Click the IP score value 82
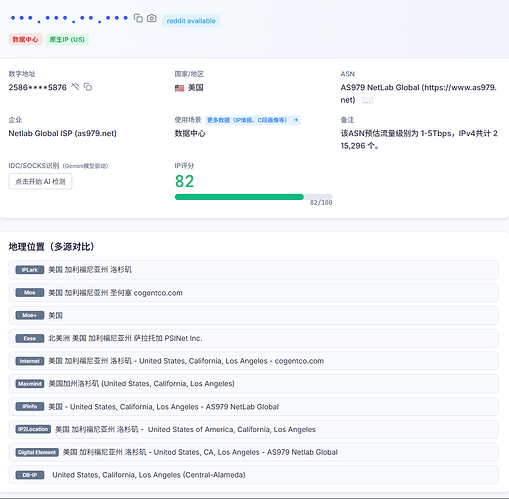The height and width of the screenshot is (499, 509). pos(184,181)
